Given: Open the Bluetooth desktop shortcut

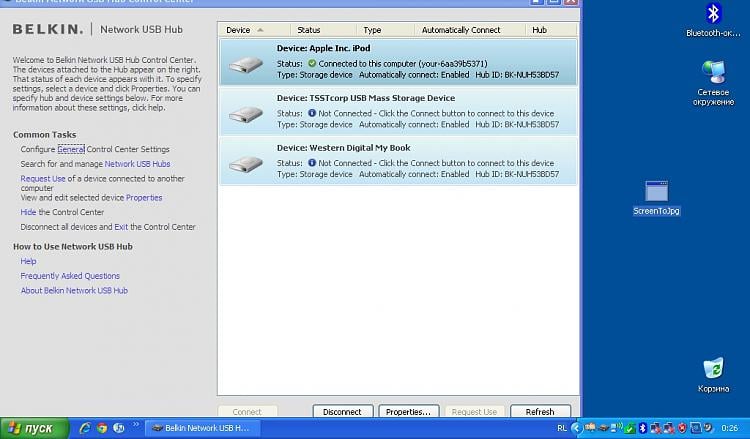Looking at the screenshot, I should point(713,19).
